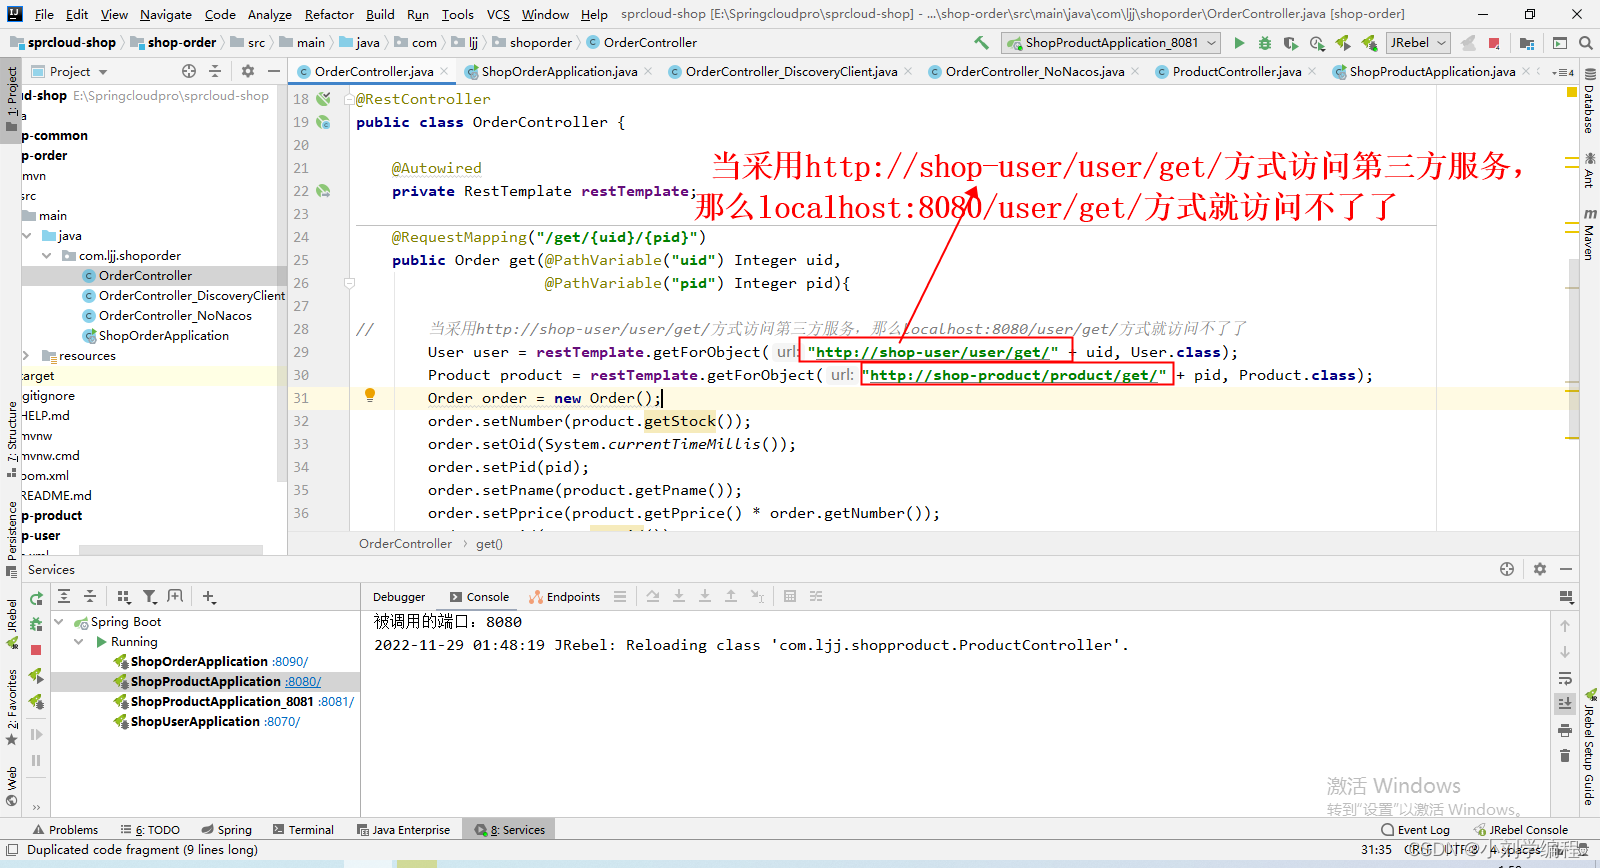Click the caret position 31:35 in status bar
Viewport: 1600px width, 868px height.
tap(1376, 850)
